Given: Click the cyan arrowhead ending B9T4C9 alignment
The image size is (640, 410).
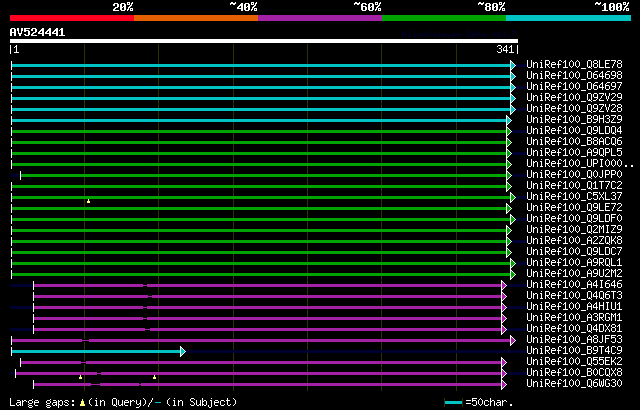Looking at the screenshot, I should (183, 351).
